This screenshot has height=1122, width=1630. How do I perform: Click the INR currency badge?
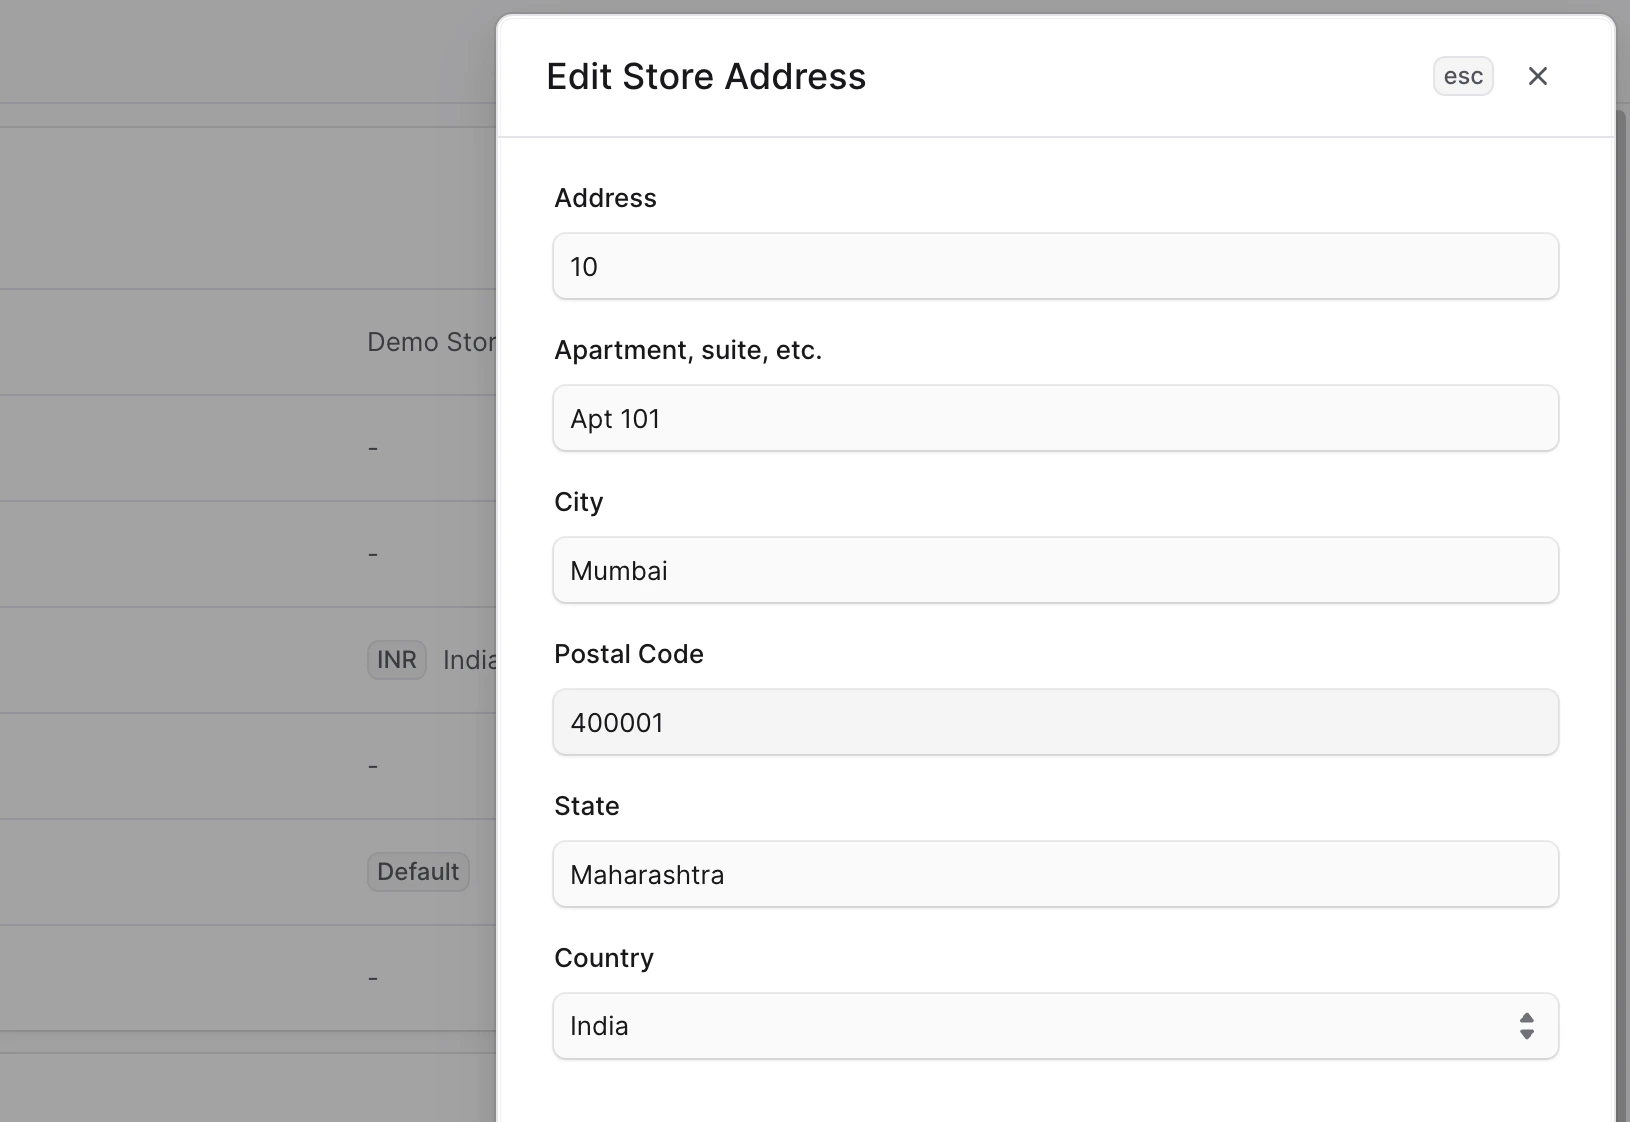pyautogui.click(x=396, y=660)
